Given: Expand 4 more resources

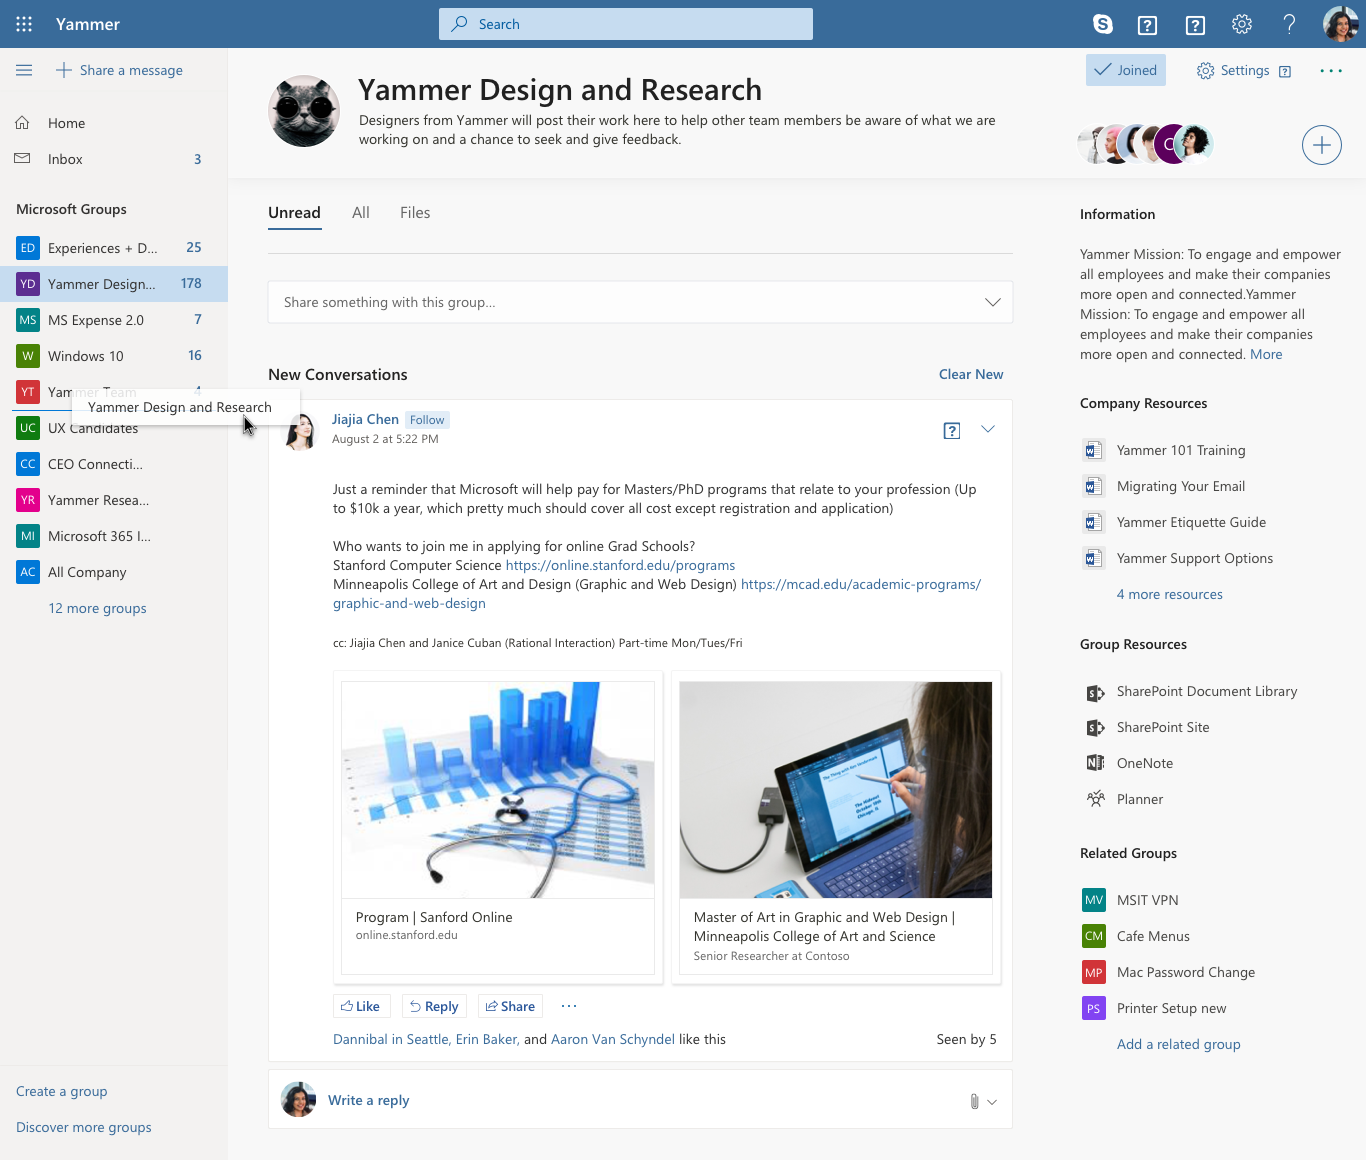Looking at the screenshot, I should [x=1170, y=594].
